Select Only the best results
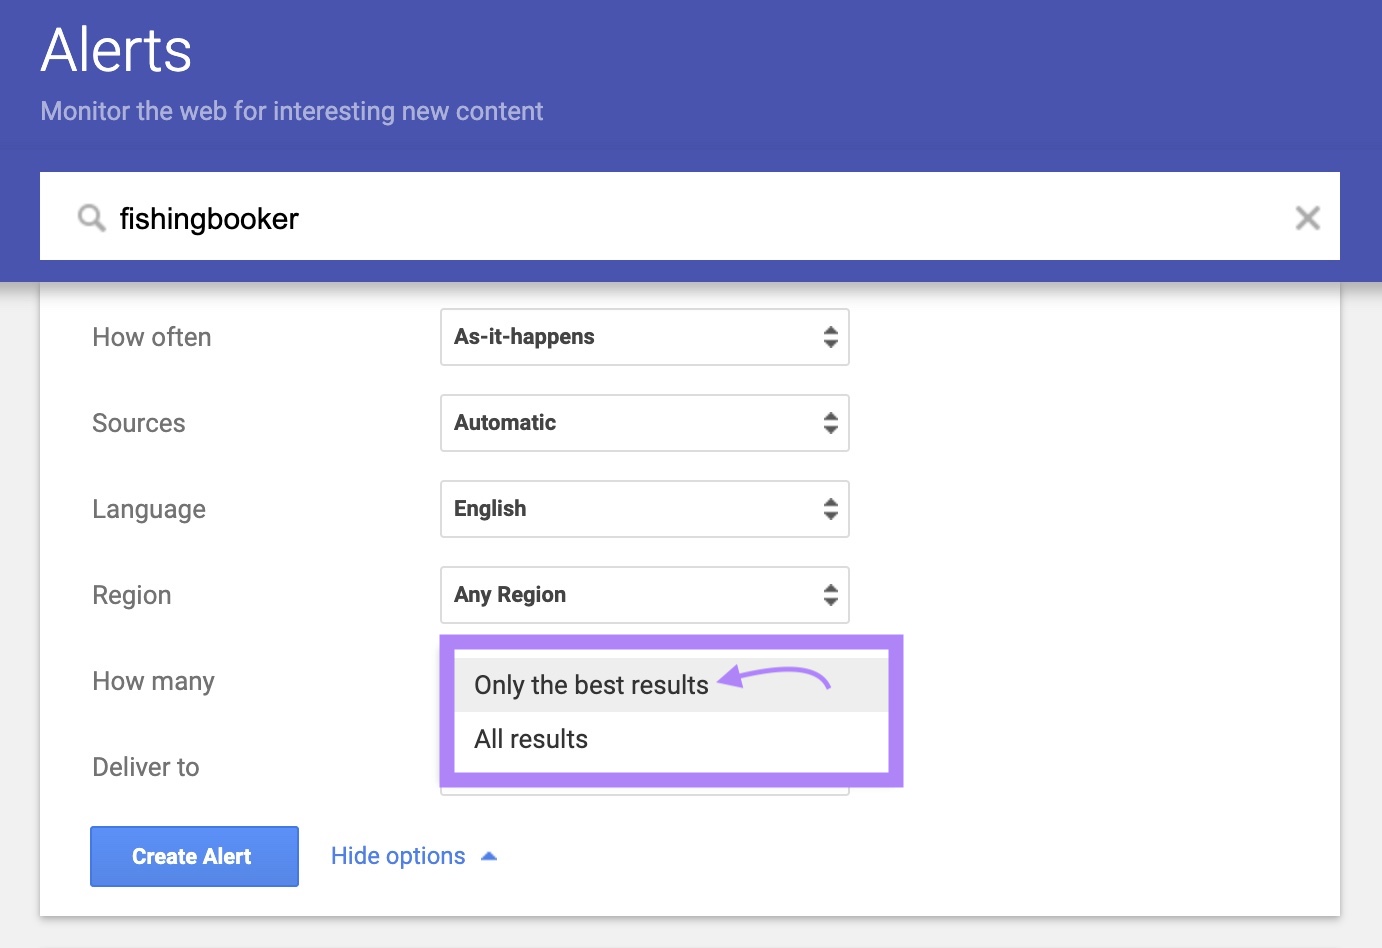Screen dimensions: 1382x948 (590, 685)
